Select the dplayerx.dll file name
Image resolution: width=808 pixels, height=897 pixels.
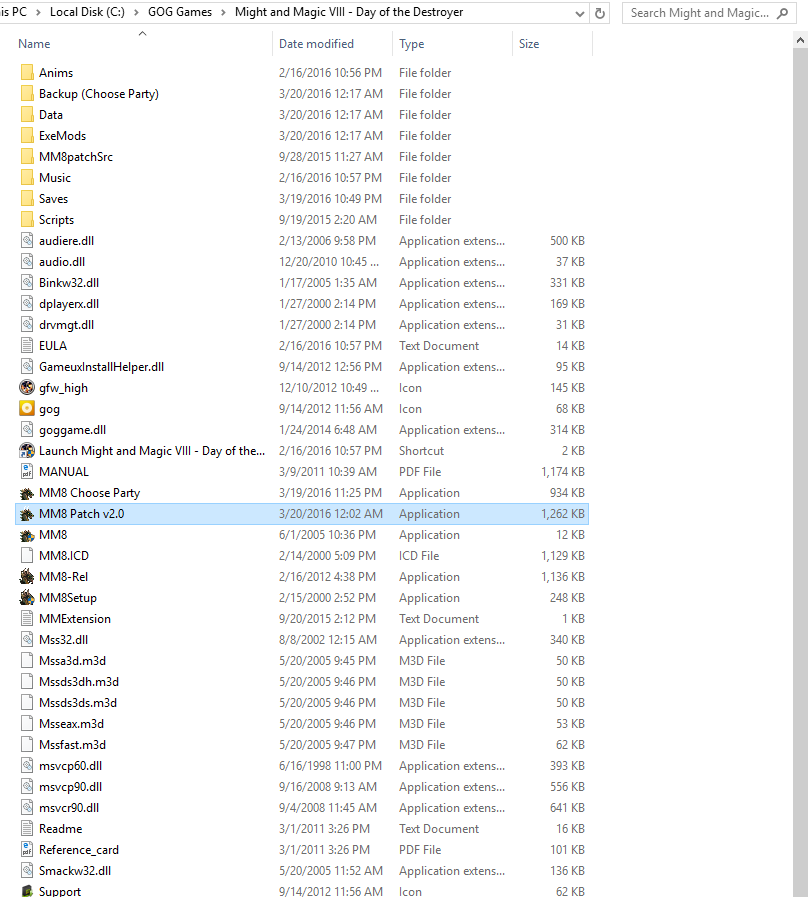(x=69, y=304)
